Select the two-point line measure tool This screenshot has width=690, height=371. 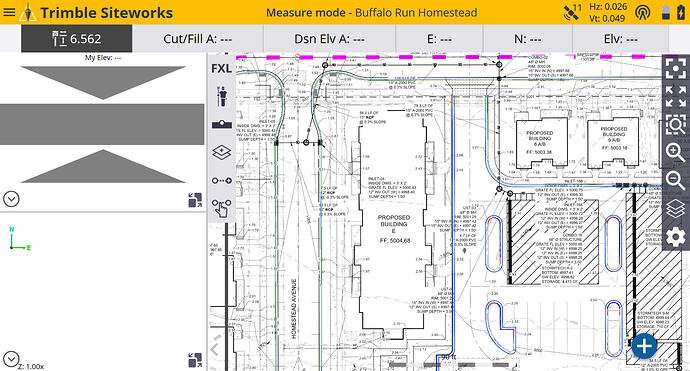pos(222,180)
